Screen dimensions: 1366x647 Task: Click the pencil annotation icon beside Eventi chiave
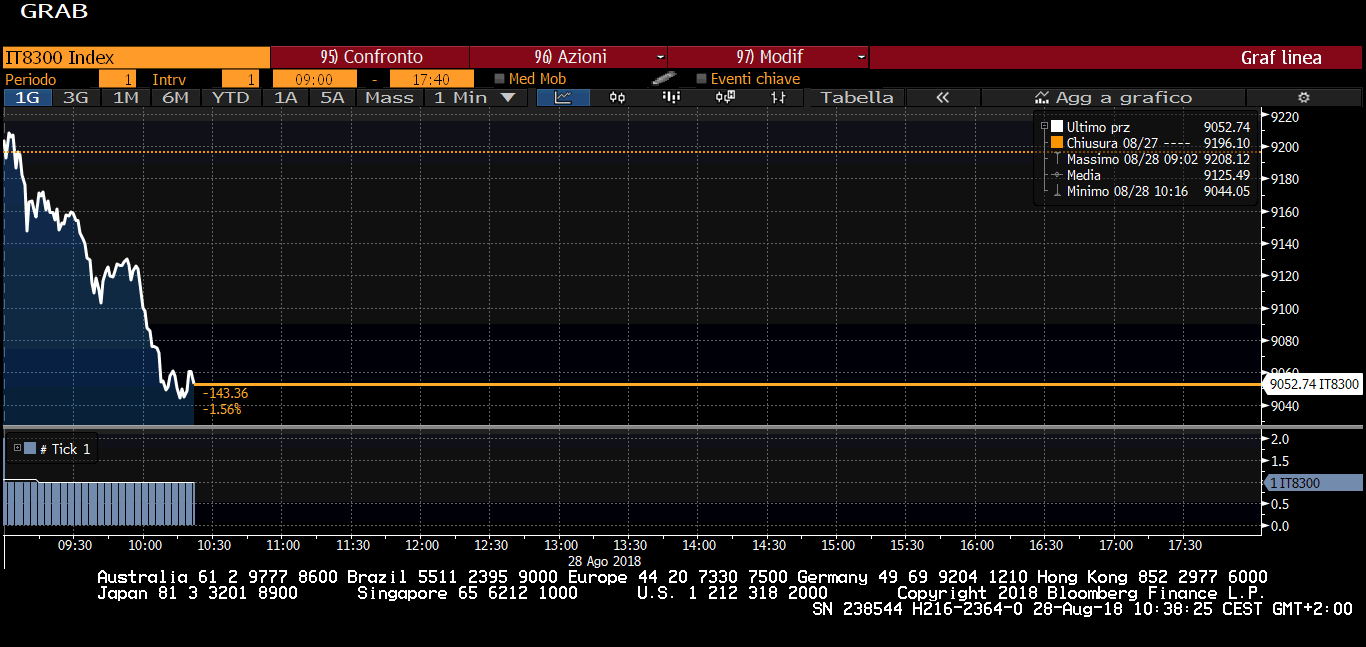[x=662, y=78]
